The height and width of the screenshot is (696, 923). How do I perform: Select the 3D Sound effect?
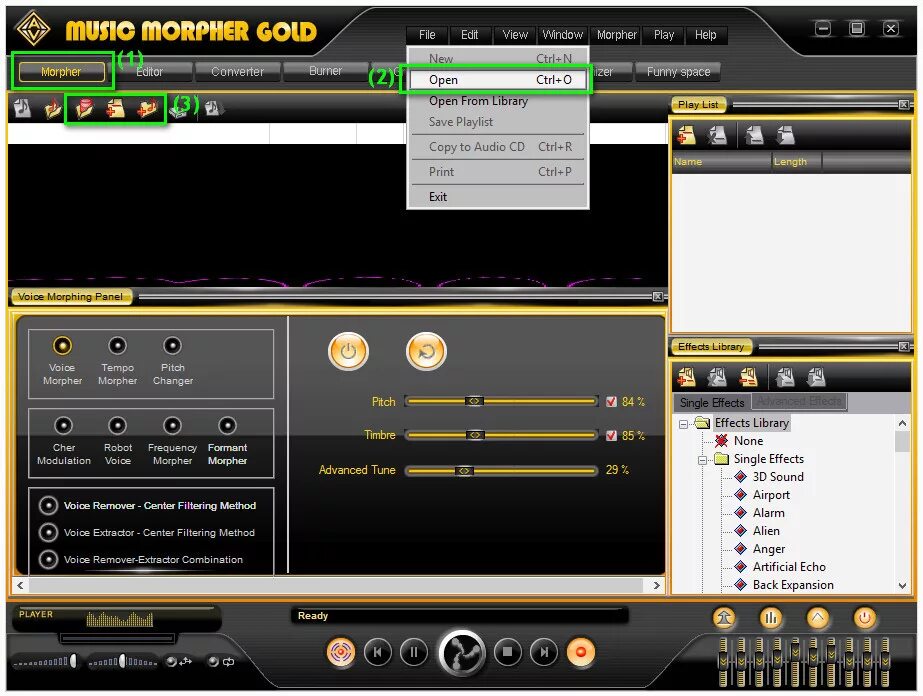778,477
